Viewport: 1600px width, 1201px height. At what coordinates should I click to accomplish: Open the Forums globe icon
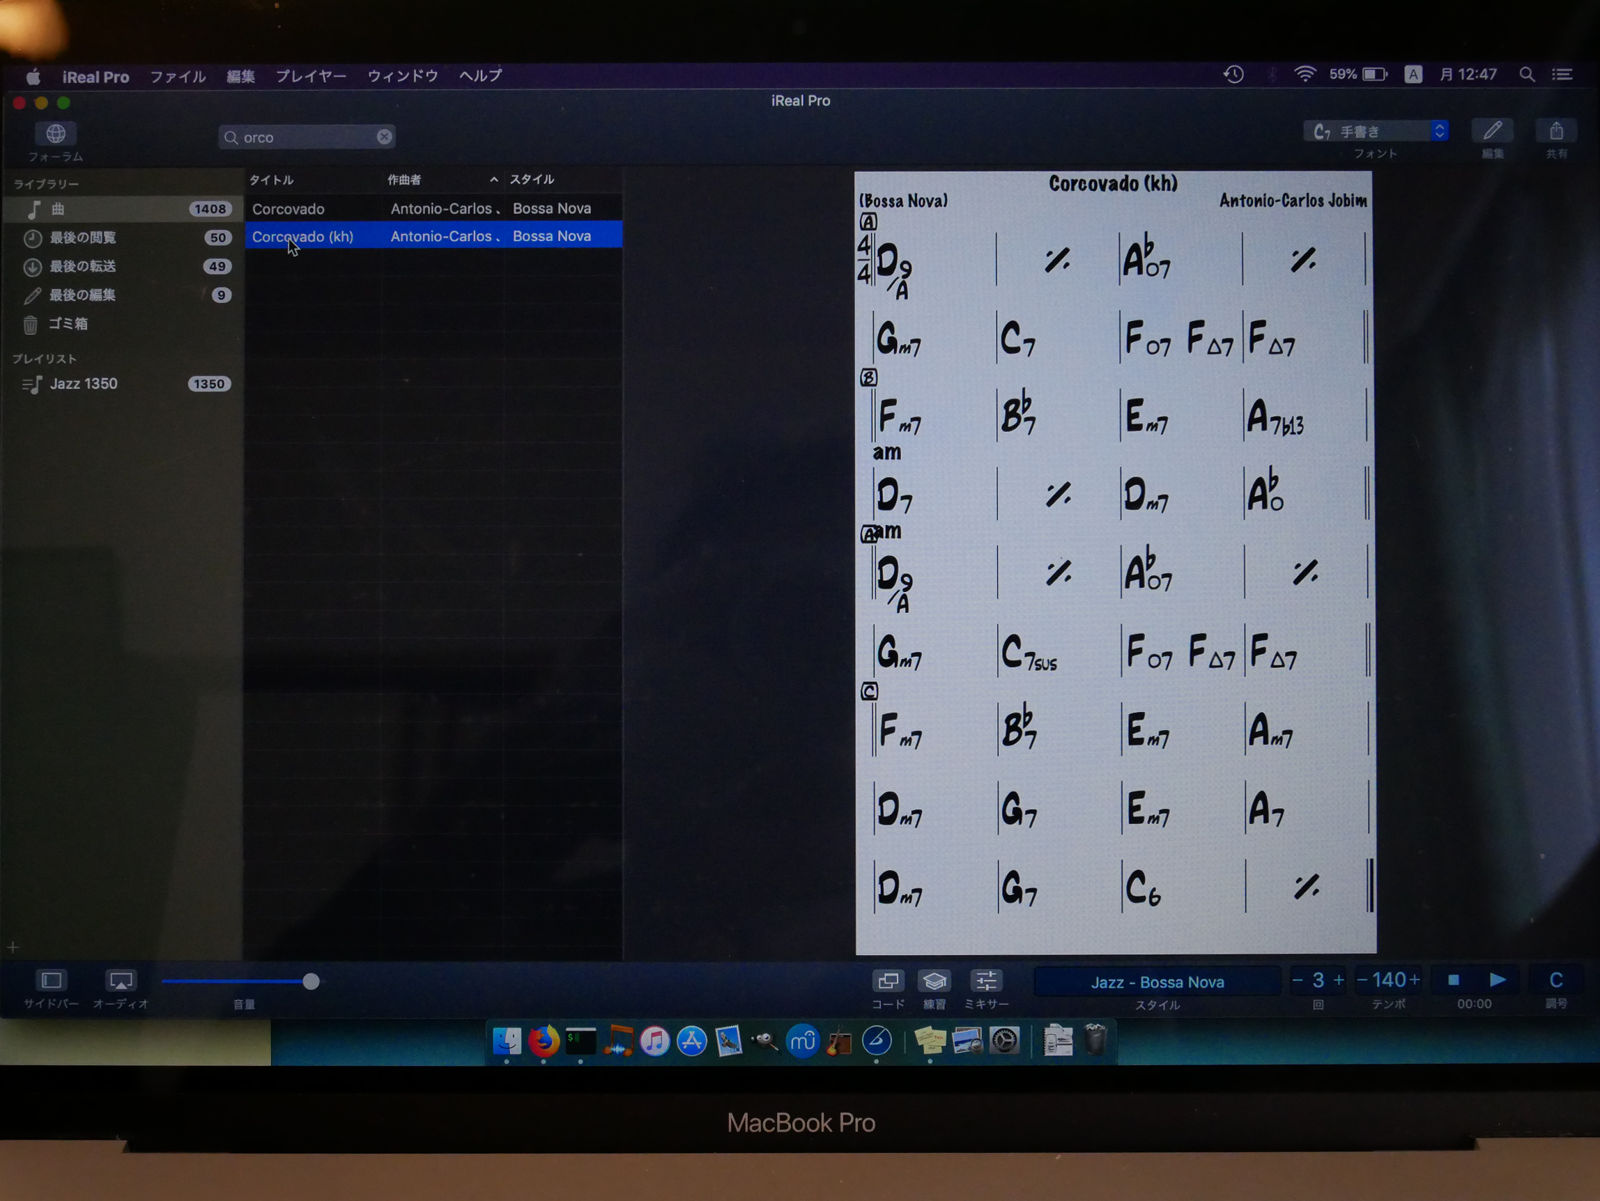click(56, 133)
